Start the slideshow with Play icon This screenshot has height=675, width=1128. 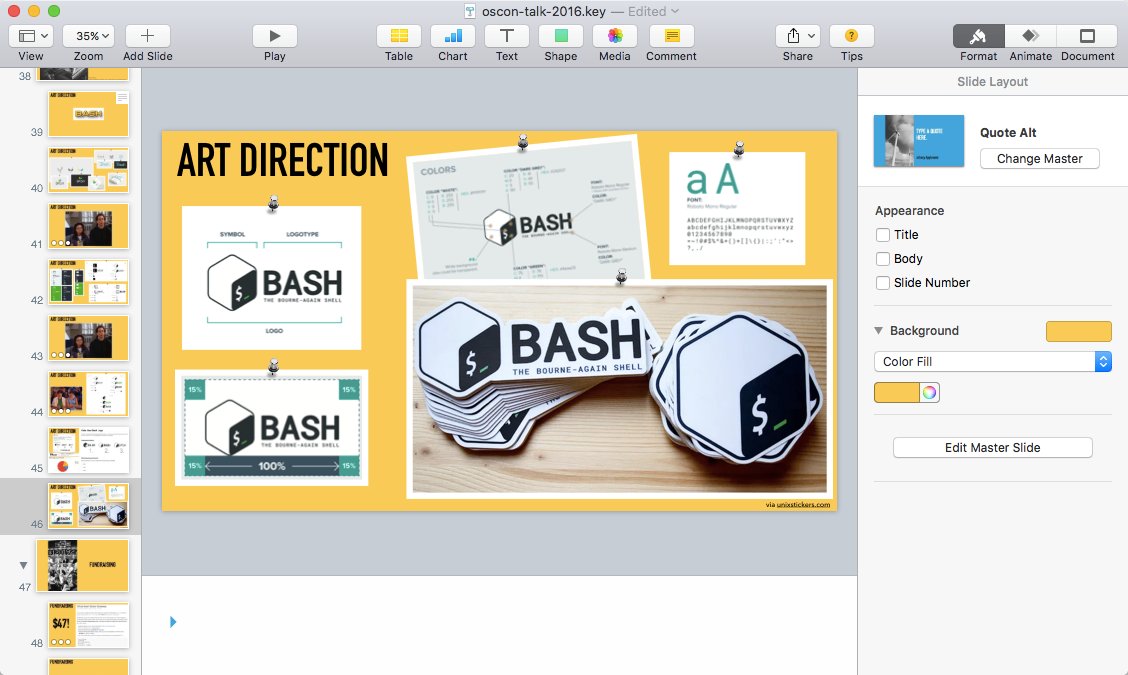(x=274, y=36)
